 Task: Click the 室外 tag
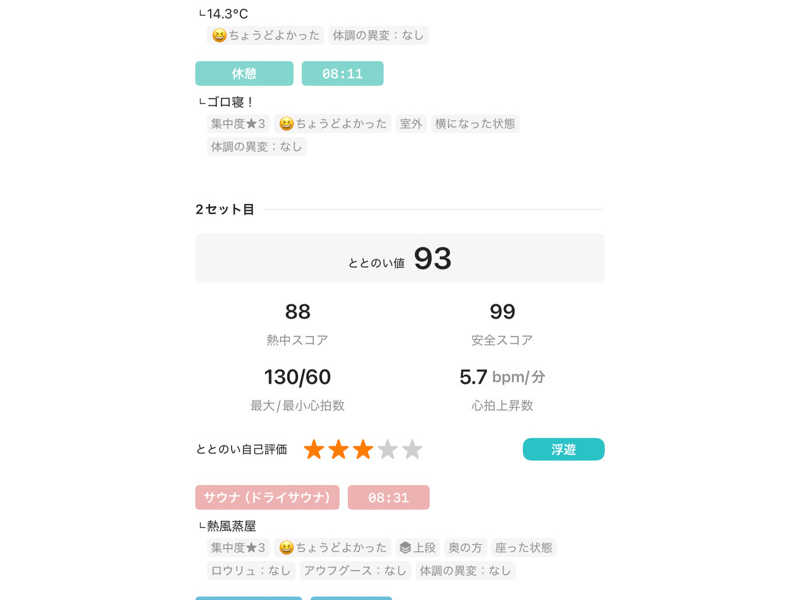coord(411,124)
